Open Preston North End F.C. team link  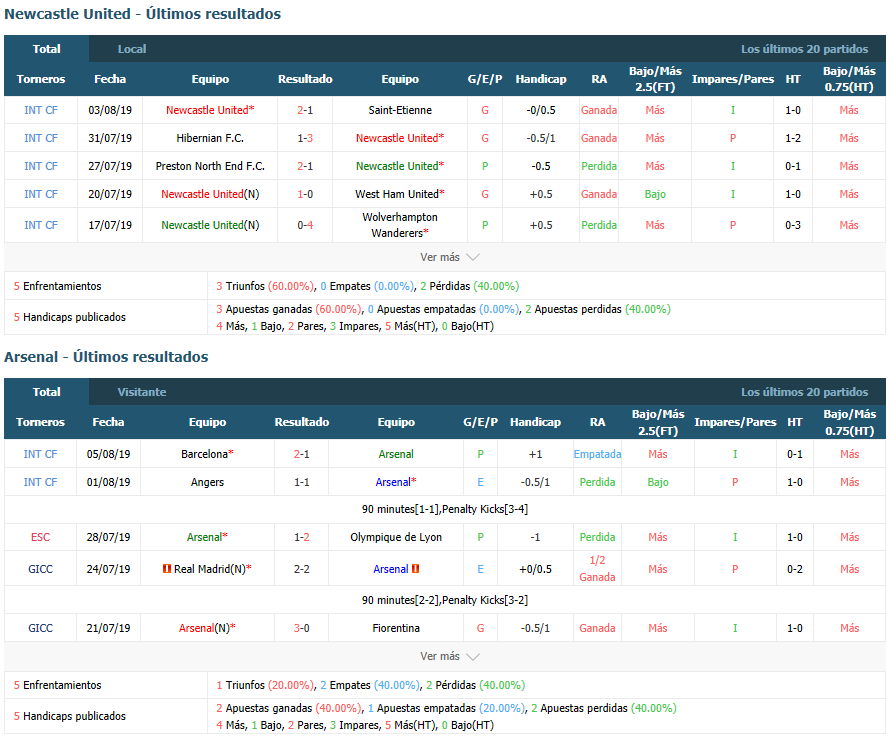click(210, 166)
